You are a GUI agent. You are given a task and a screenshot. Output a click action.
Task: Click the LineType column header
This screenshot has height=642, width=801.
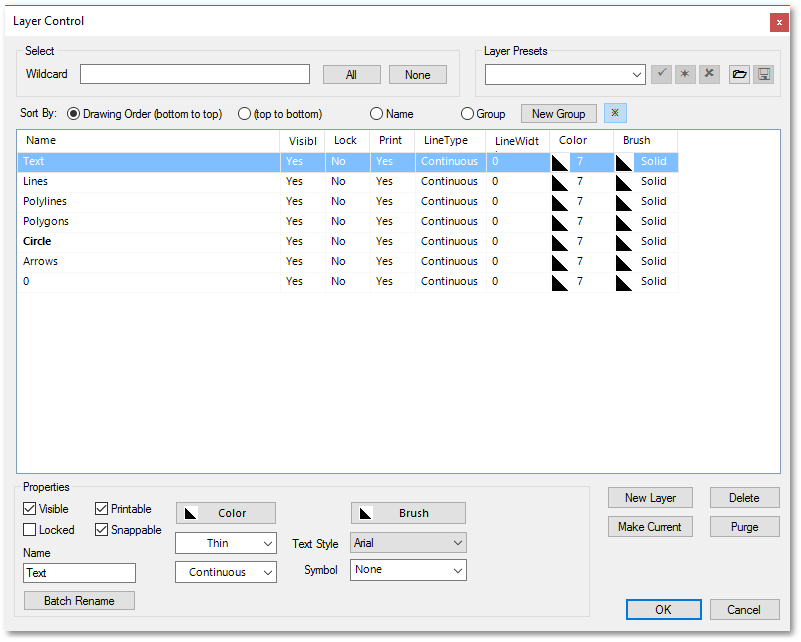pyautogui.click(x=451, y=140)
